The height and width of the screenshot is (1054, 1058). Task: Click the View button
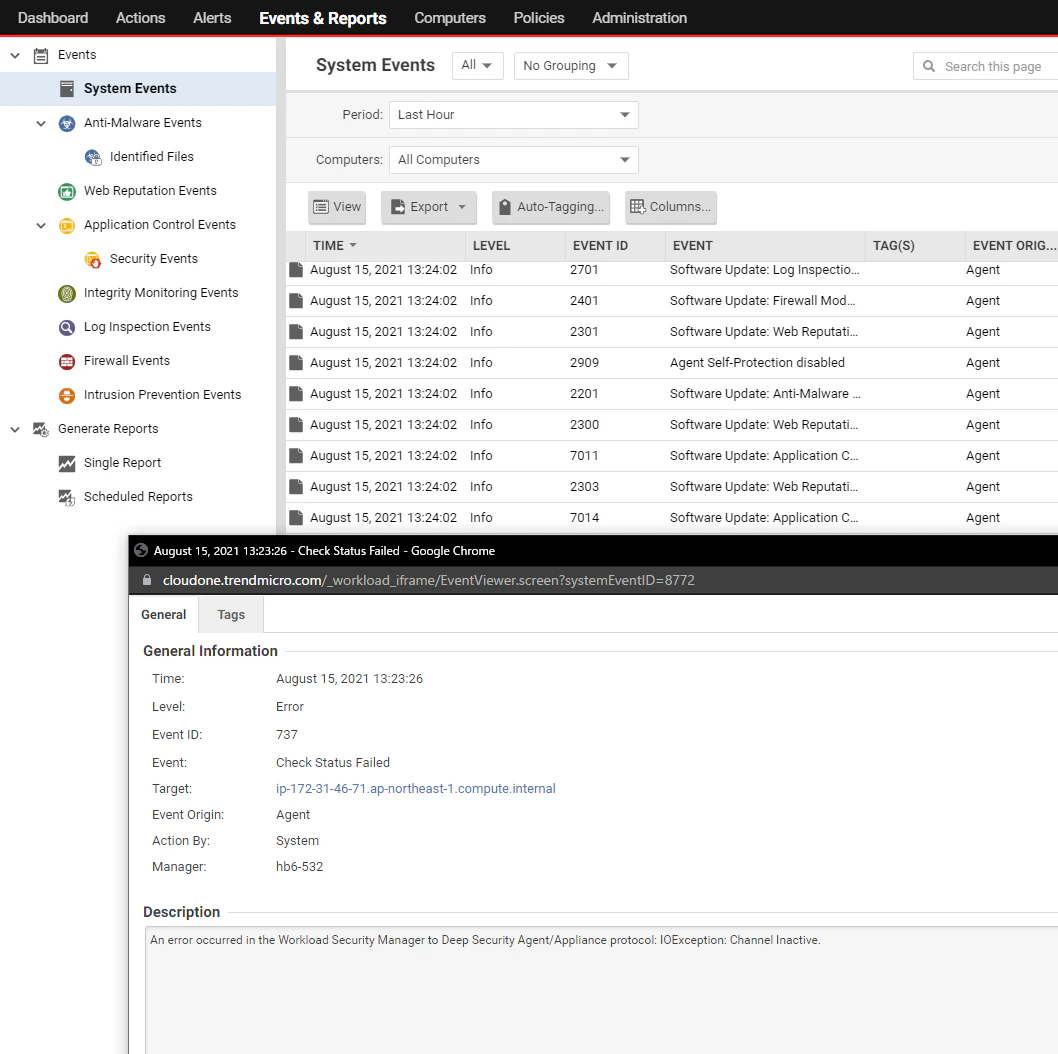(x=337, y=207)
